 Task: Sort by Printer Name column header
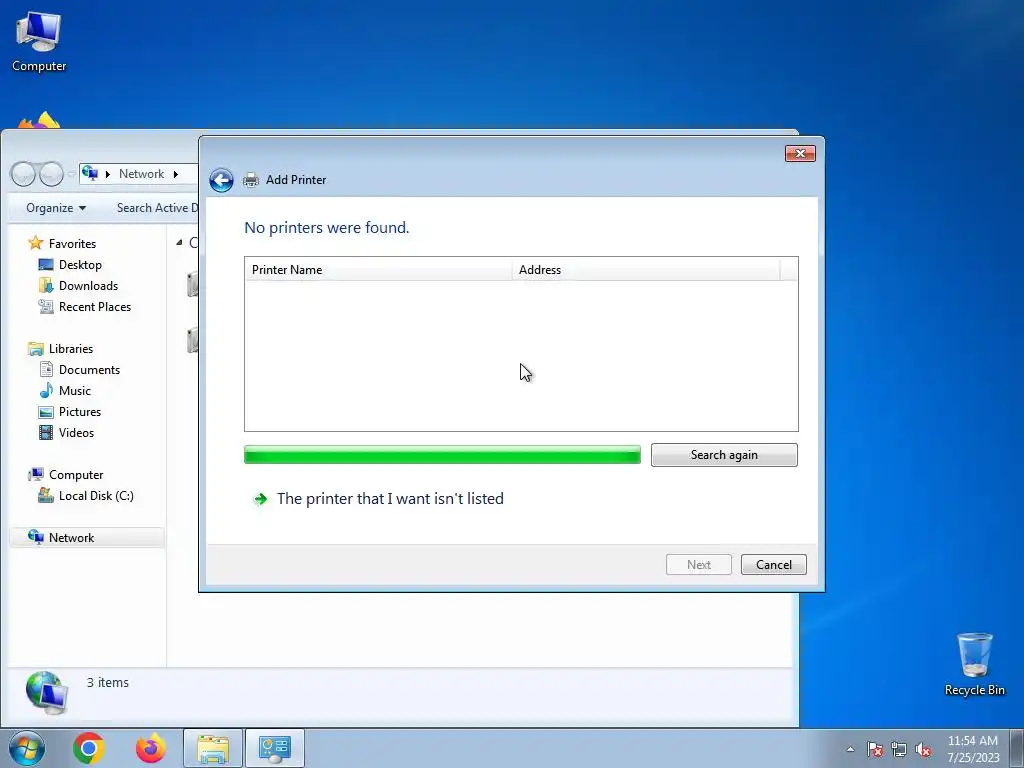pos(379,270)
